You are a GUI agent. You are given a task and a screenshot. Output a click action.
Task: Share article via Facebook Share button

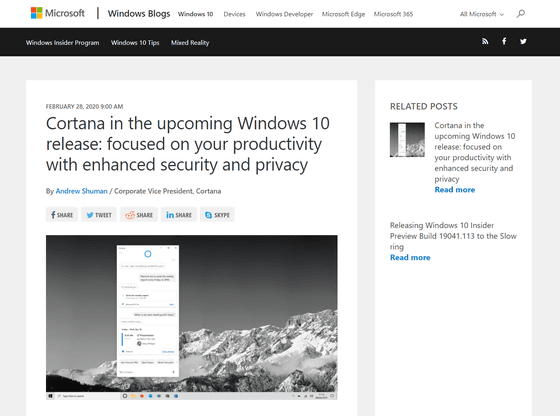pyautogui.click(x=62, y=215)
